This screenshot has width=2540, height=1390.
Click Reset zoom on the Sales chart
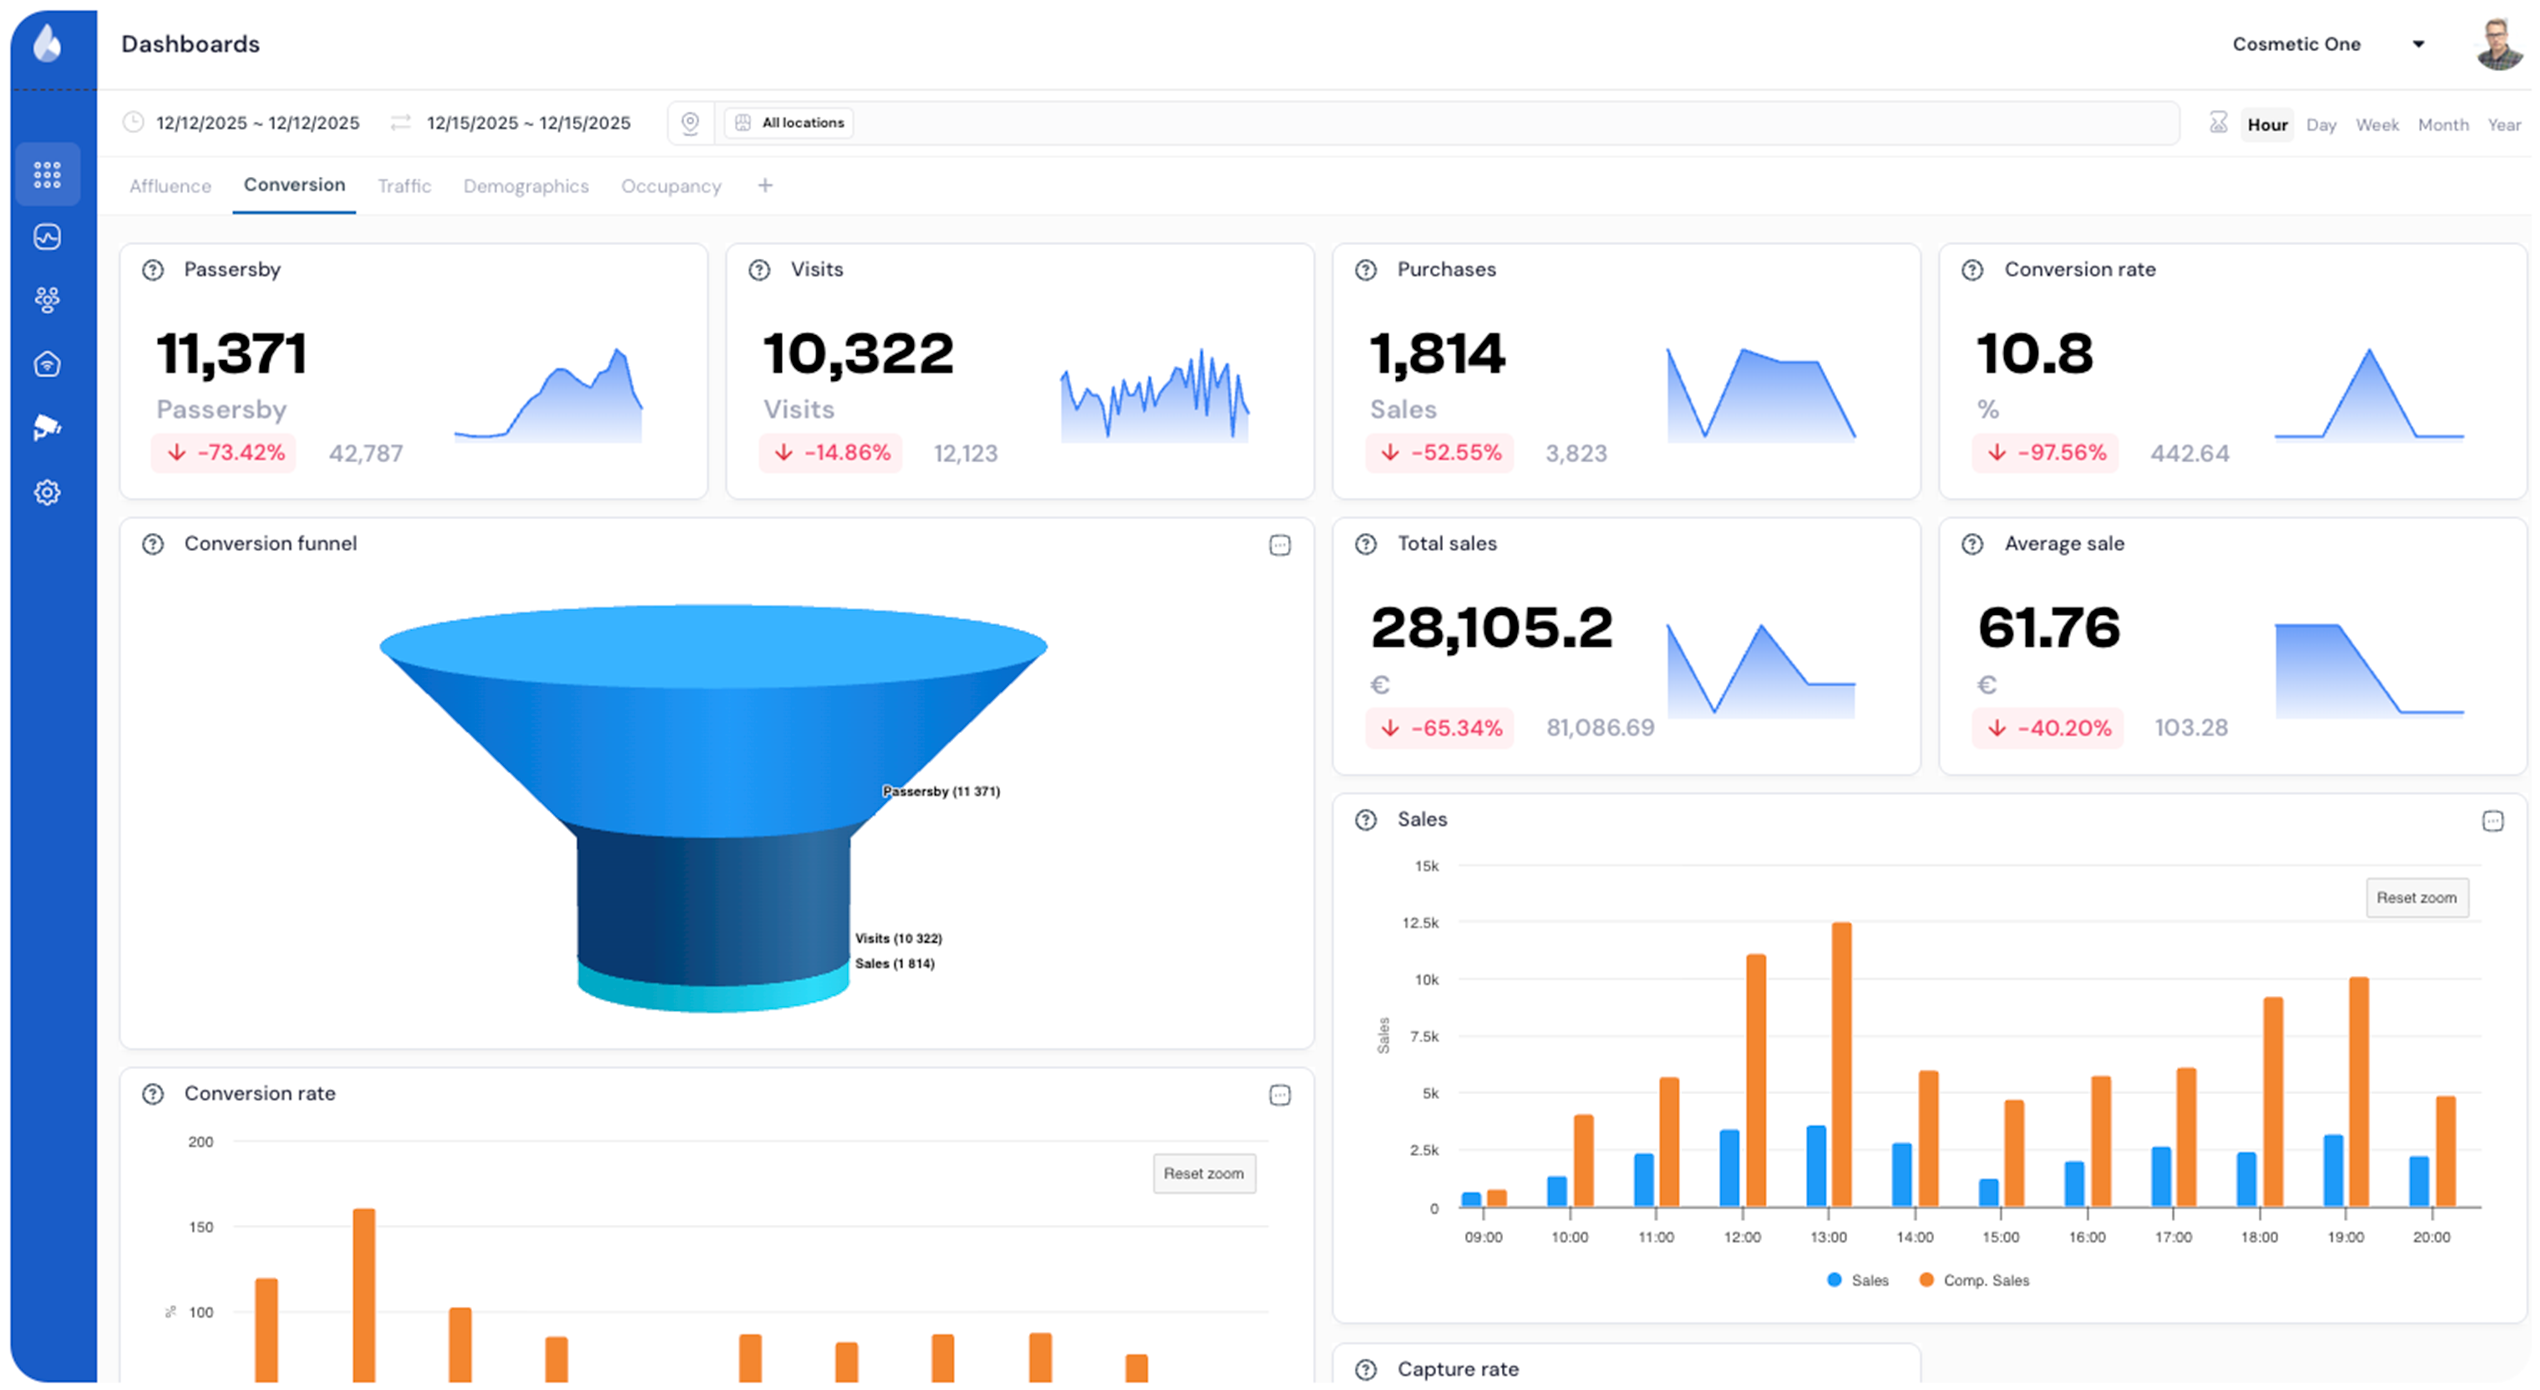(x=2415, y=898)
